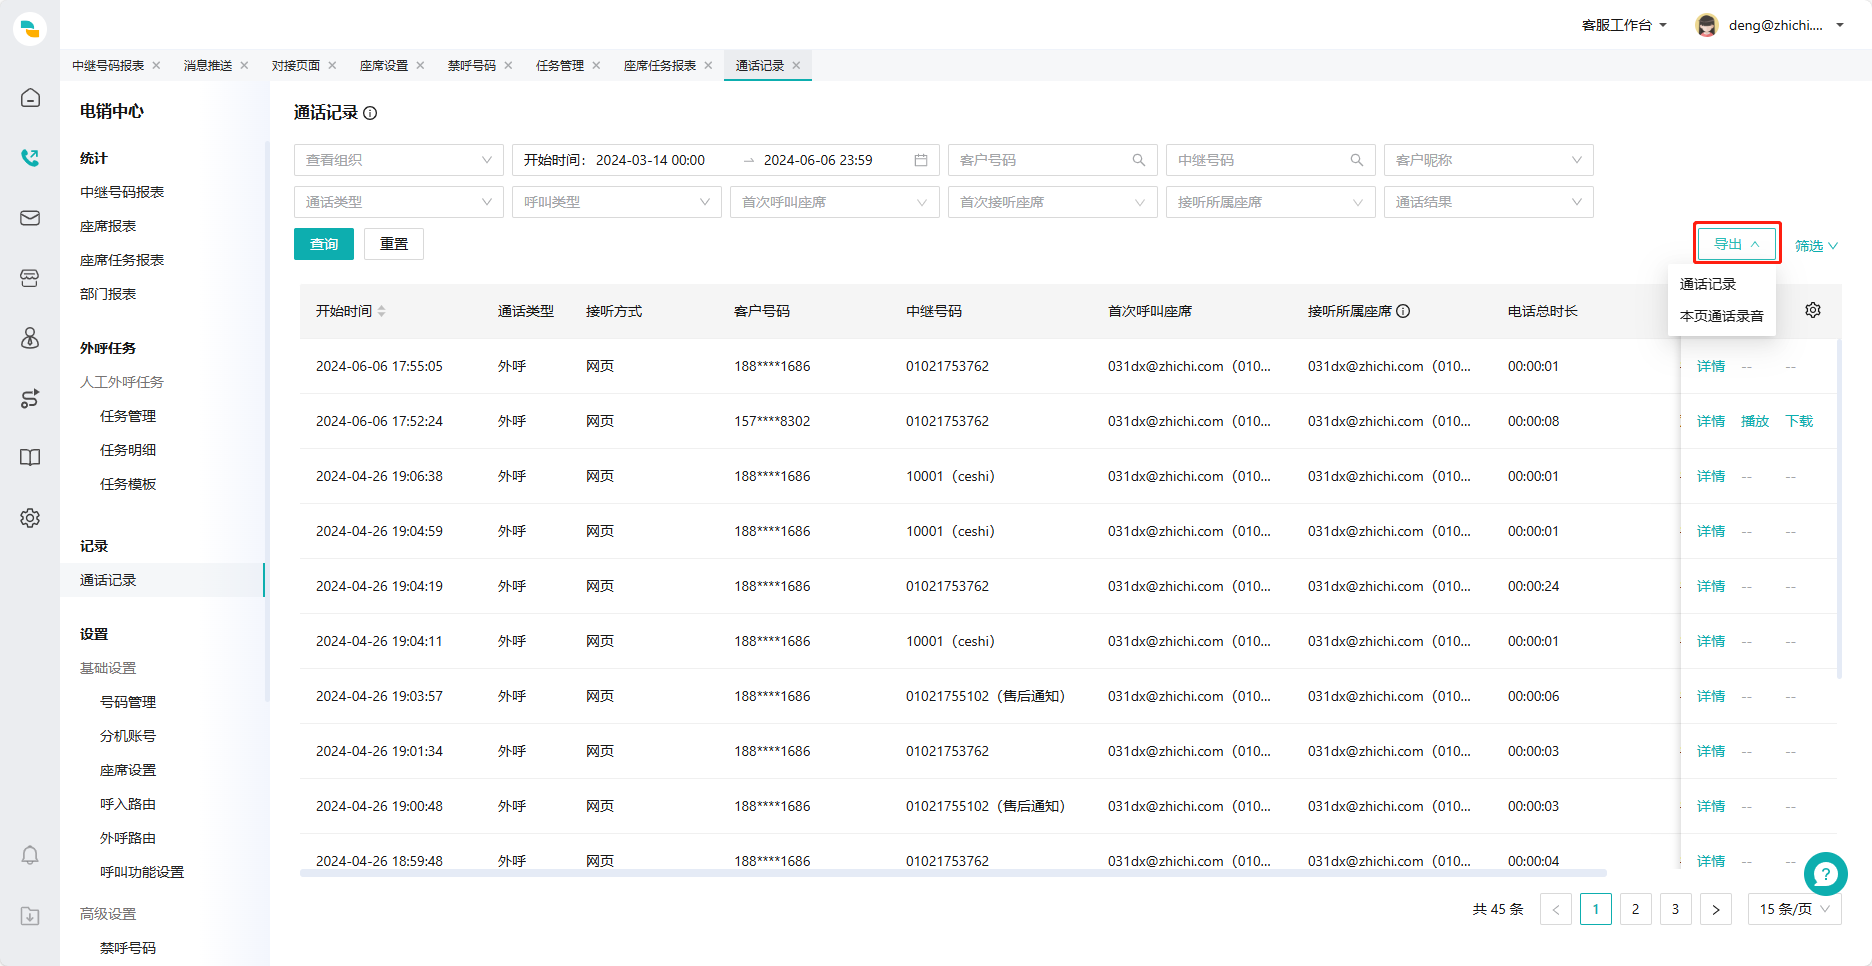Open the 首次呼叫座席 dropdown
Screen dimensions: 1872x966
click(x=835, y=202)
